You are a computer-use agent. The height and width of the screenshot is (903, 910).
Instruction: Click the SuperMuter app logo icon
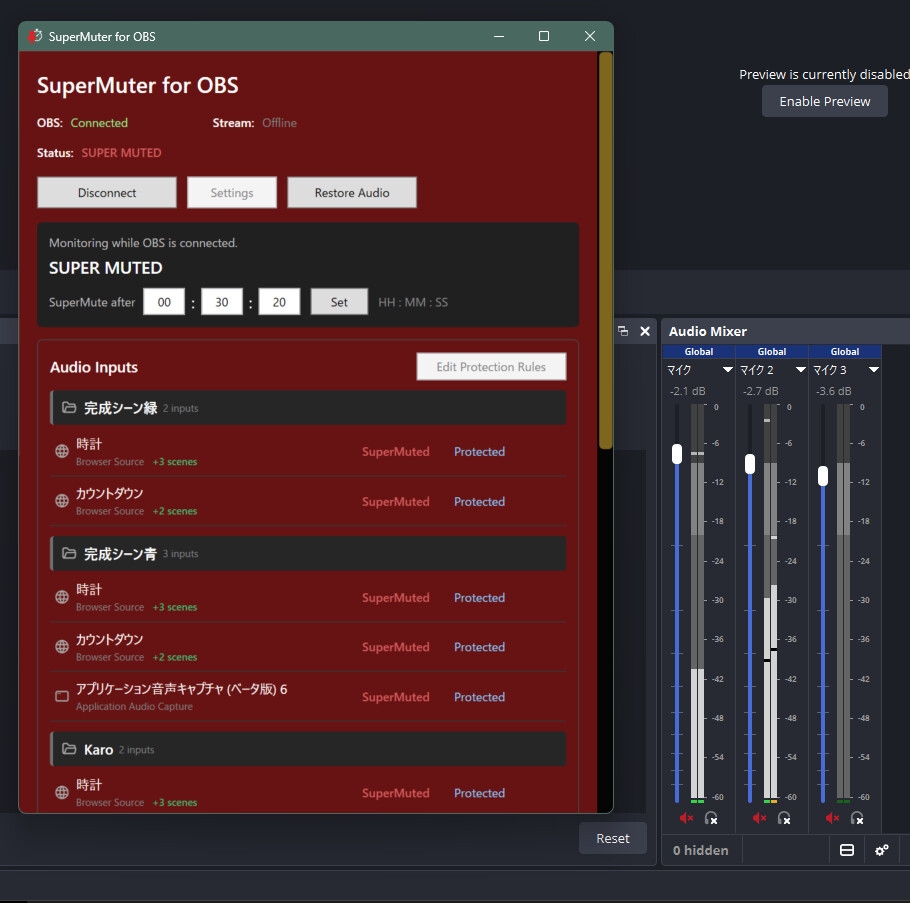pyautogui.click(x=35, y=36)
